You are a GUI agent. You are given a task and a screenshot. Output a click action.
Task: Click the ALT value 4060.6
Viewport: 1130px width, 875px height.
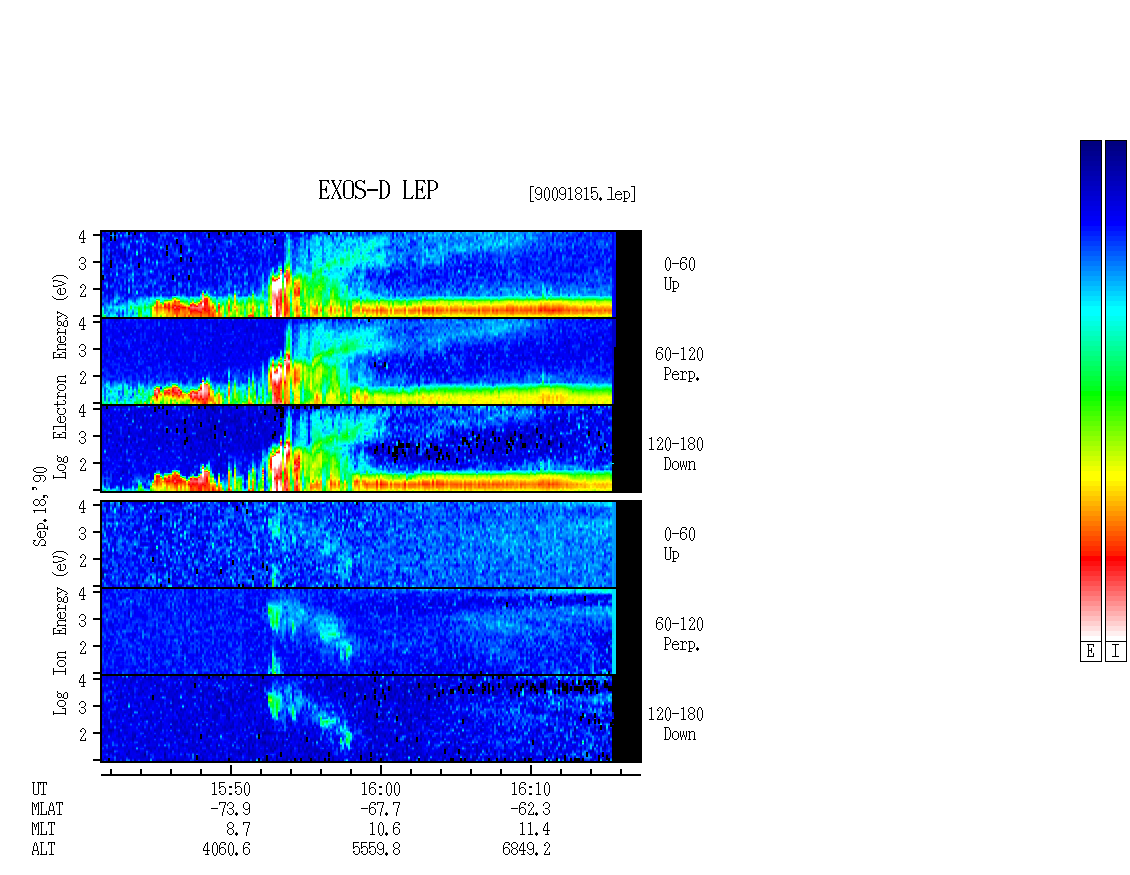[226, 850]
